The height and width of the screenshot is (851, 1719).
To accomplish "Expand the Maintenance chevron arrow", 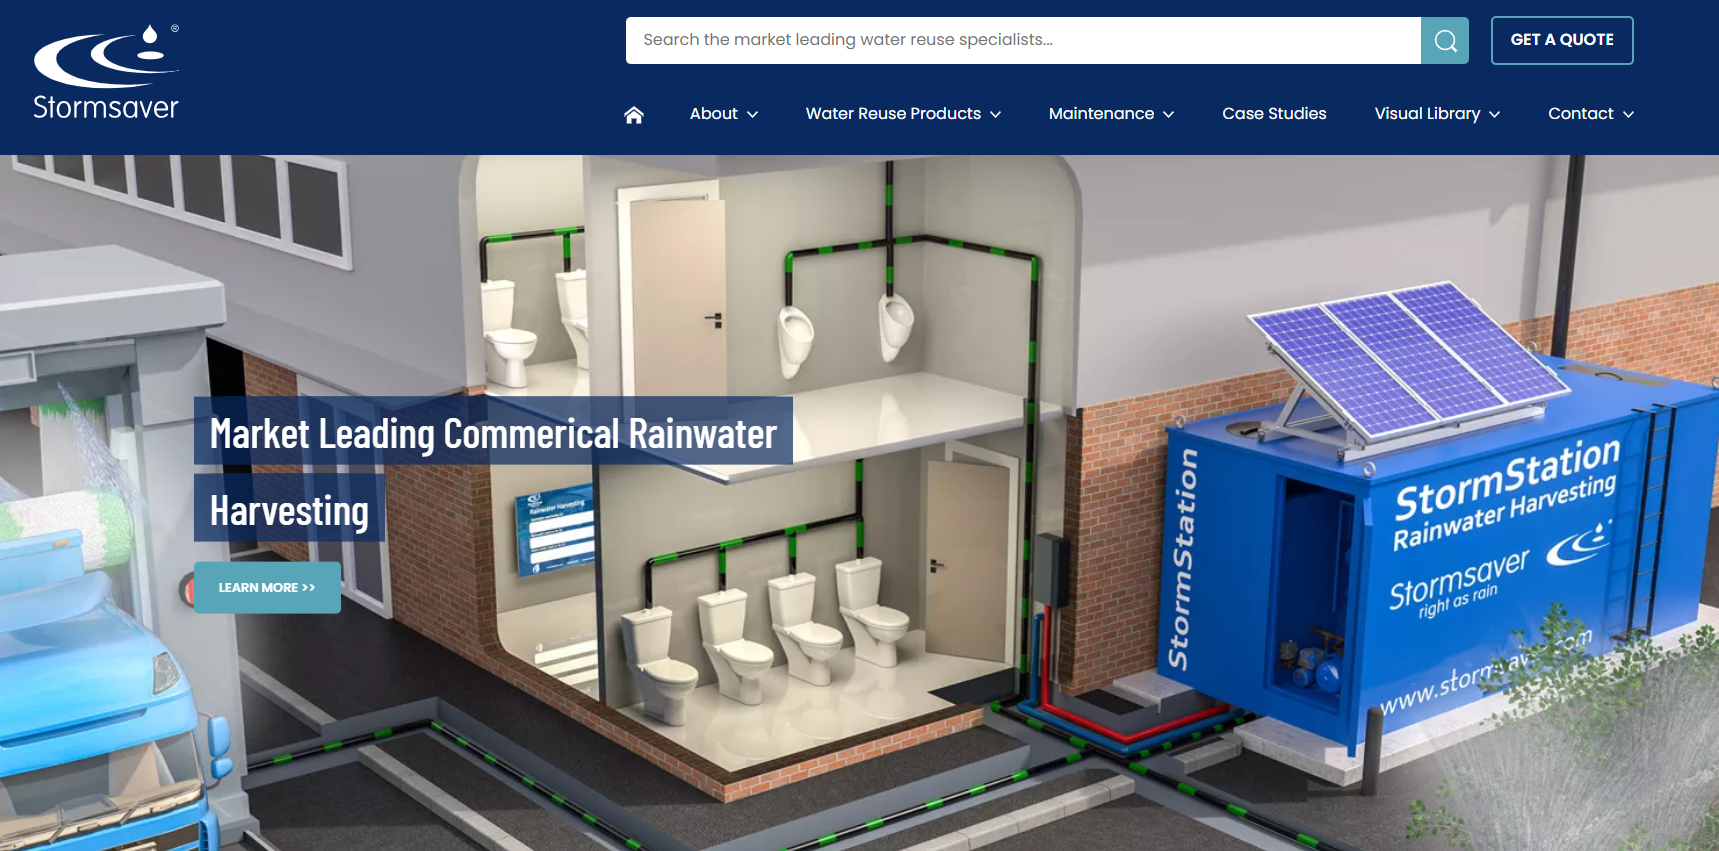I will pyautogui.click(x=1168, y=115).
